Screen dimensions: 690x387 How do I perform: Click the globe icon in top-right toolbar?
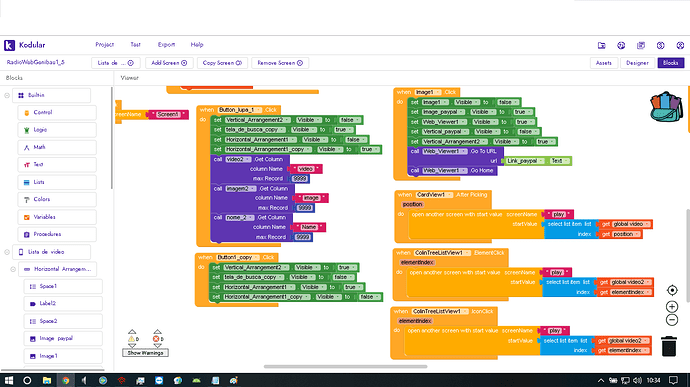(621, 45)
